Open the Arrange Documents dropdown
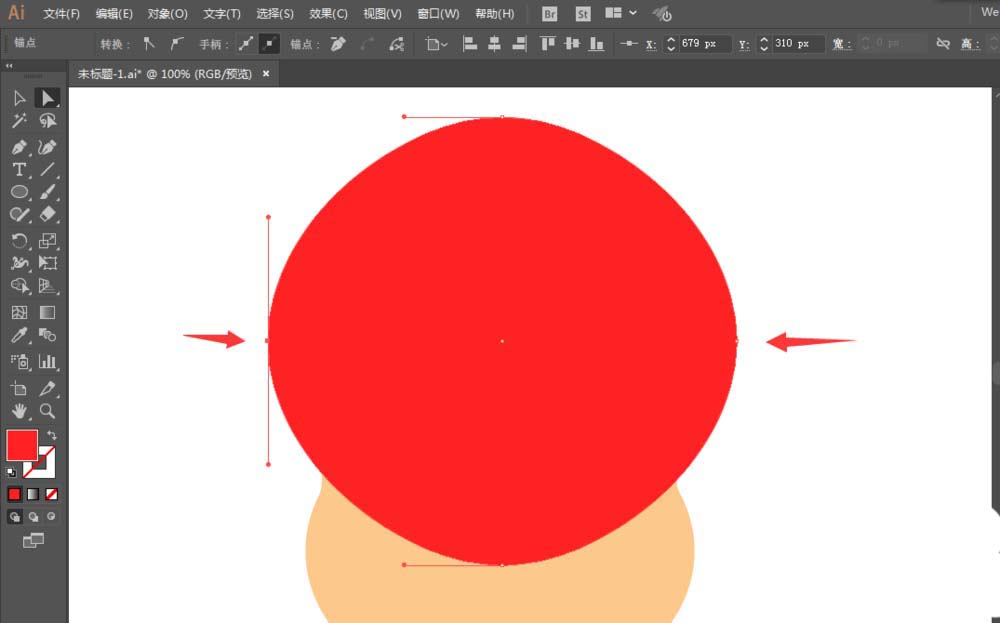This screenshot has height=623, width=1000. (x=621, y=13)
